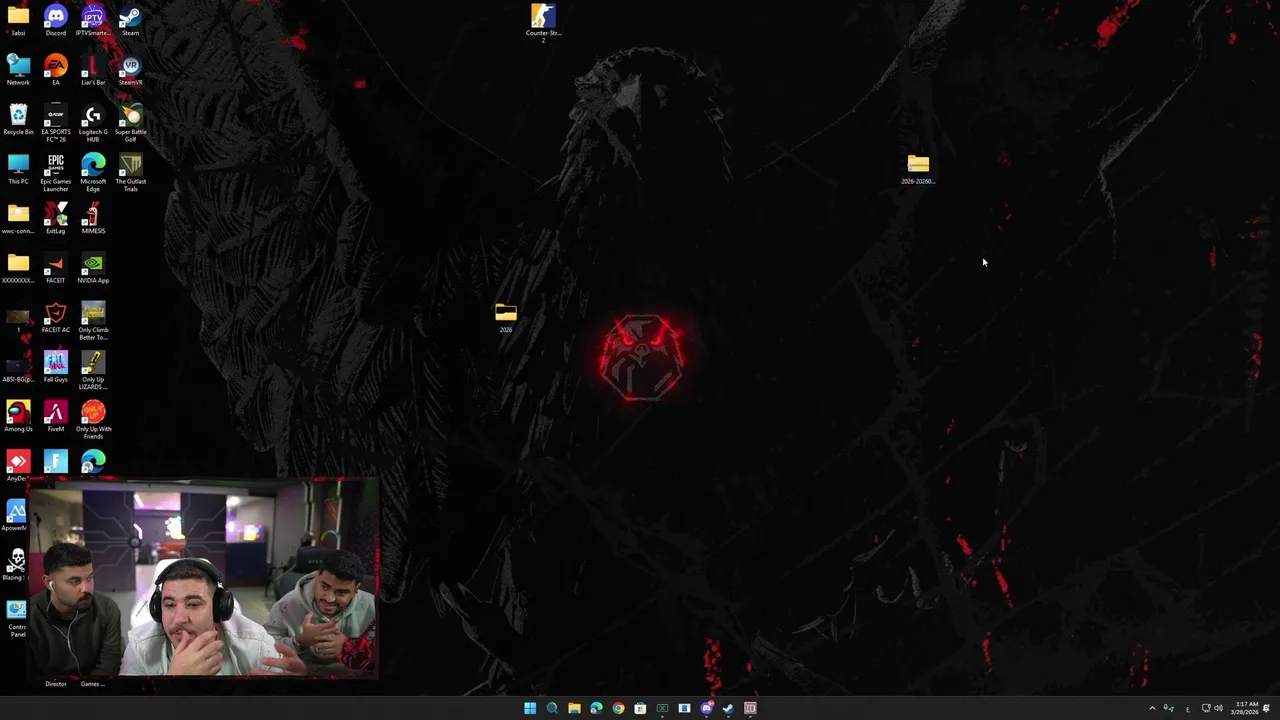This screenshot has height=720, width=1280.
Task: Open Microsoft Store from taskbar
Action: tap(640, 708)
